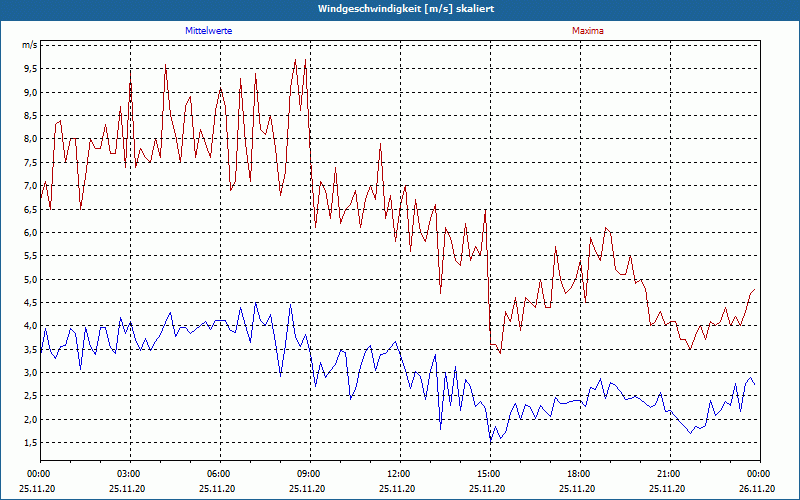Click the y-axis value '7,0'

coord(32,186)
